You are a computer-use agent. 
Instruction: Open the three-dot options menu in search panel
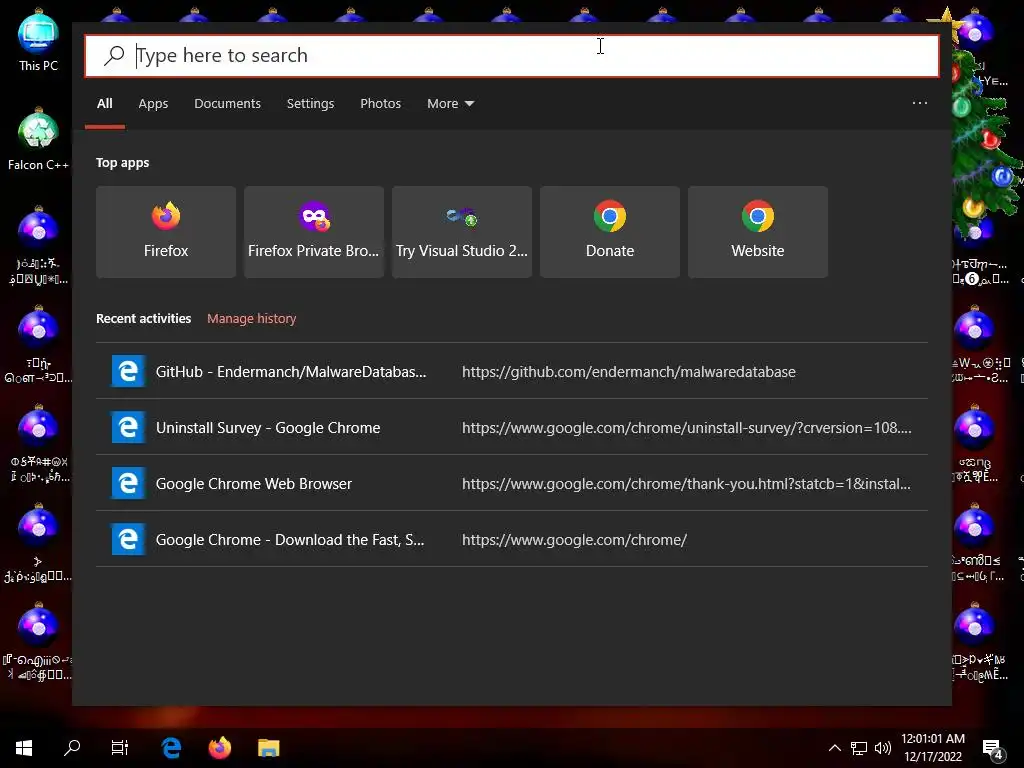920,103
